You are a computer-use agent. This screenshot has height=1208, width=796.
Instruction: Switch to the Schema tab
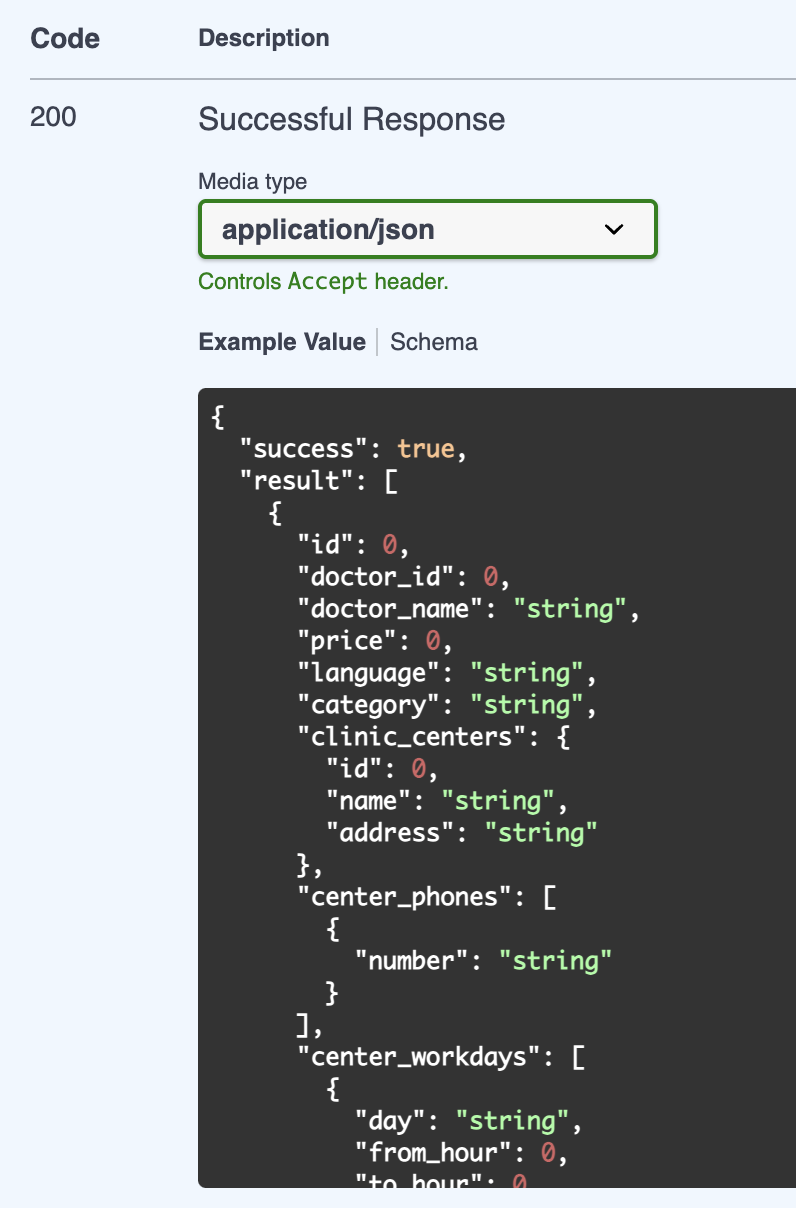point(433,342)
